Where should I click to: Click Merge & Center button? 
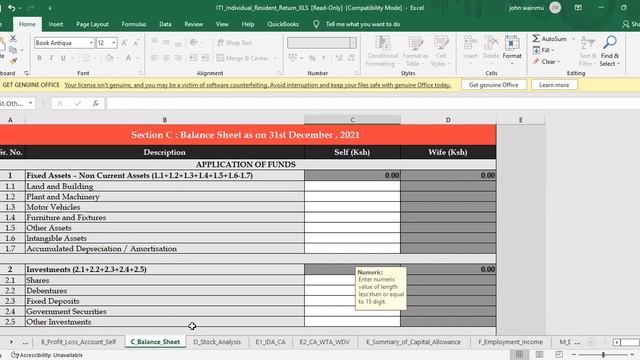[x=242, y=58]
